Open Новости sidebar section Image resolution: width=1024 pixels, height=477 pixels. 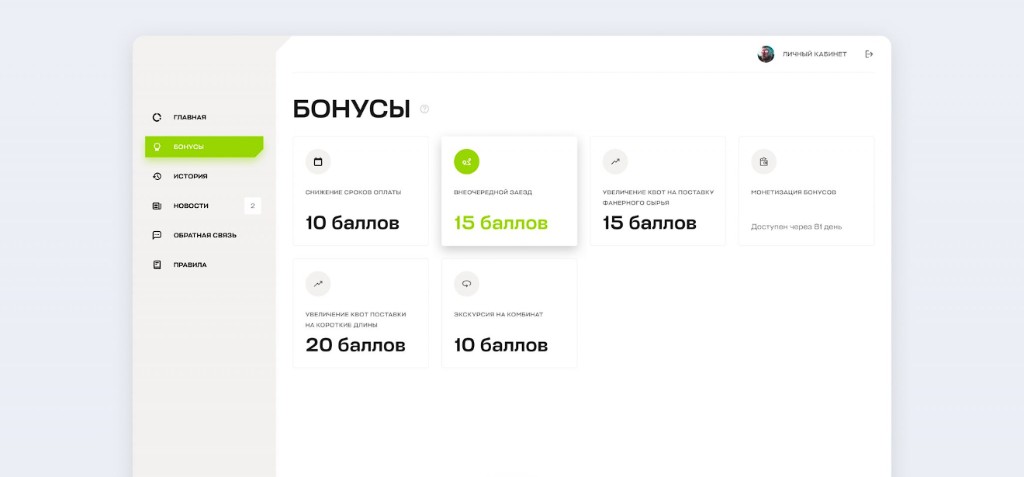click(x=190, y=206)
